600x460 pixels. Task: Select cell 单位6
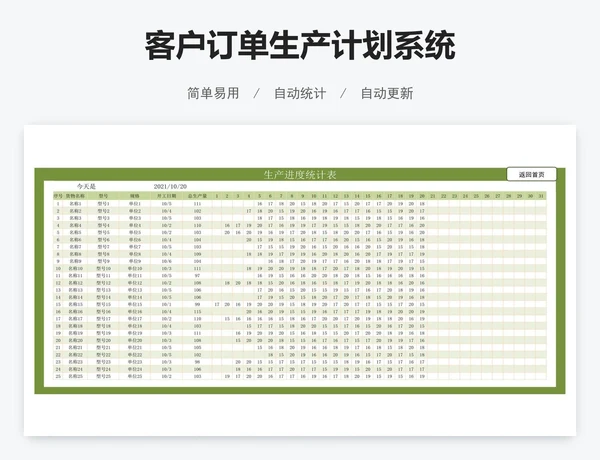click(135, 240)
